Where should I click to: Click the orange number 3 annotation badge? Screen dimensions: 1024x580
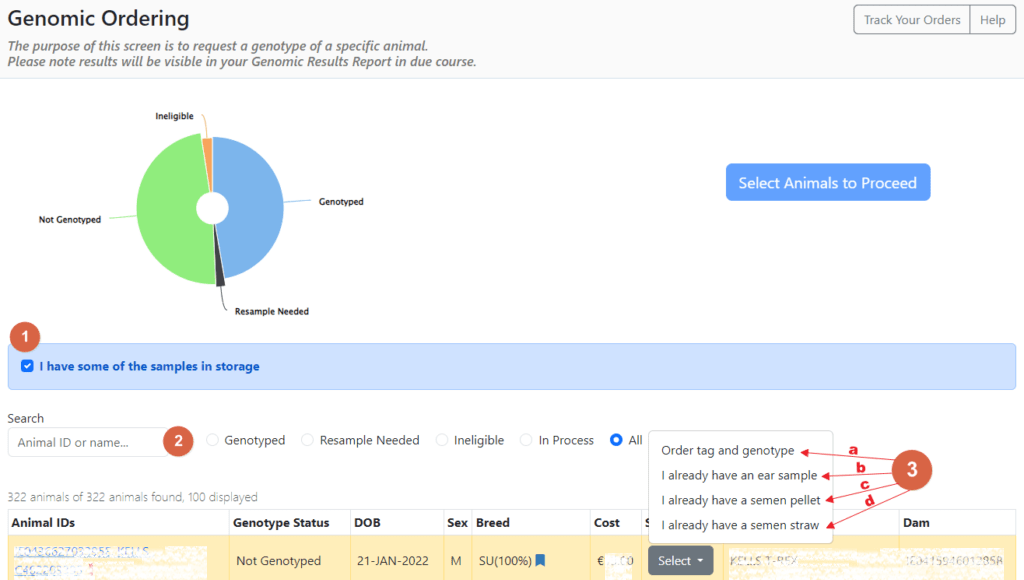pyautogui.click(x=911, y=469)
